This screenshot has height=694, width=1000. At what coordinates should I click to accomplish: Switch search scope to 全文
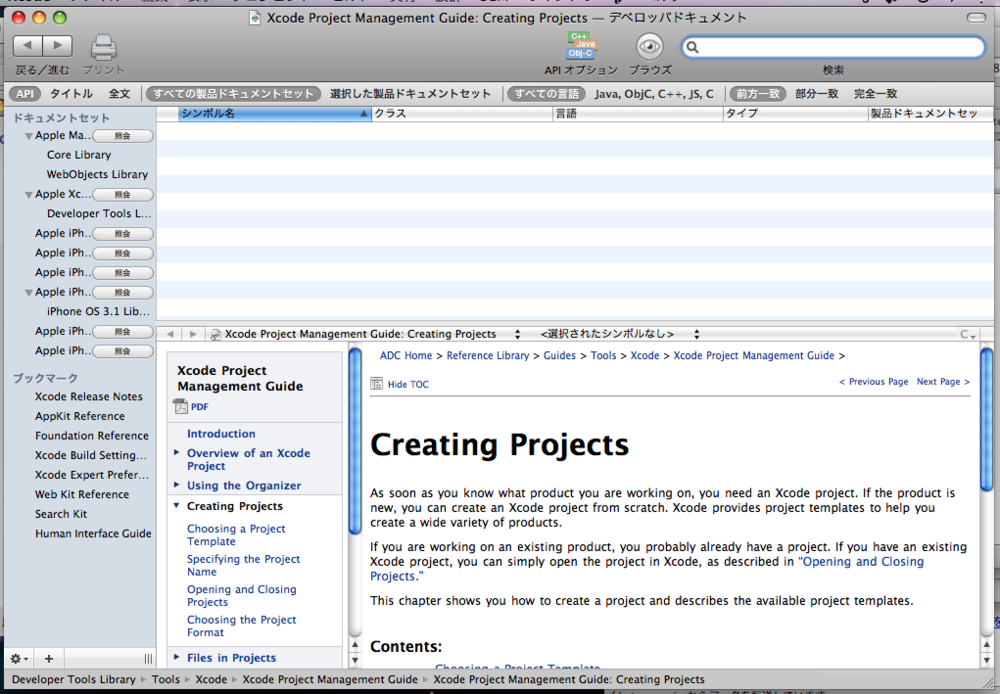point(119,94)
